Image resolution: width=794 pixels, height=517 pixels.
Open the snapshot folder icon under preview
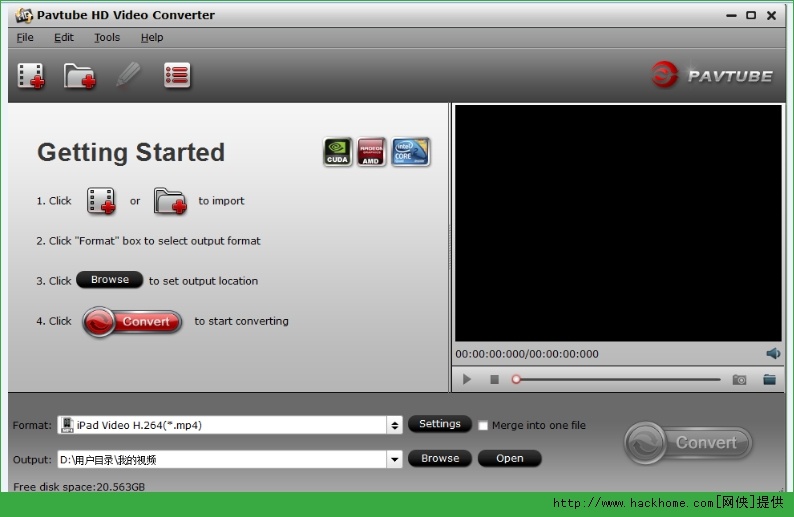(x=769, y=380)
